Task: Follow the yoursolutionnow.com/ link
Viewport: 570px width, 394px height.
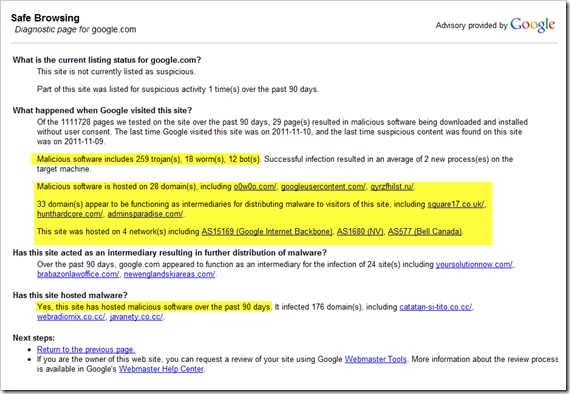Action: pos(474,264)
